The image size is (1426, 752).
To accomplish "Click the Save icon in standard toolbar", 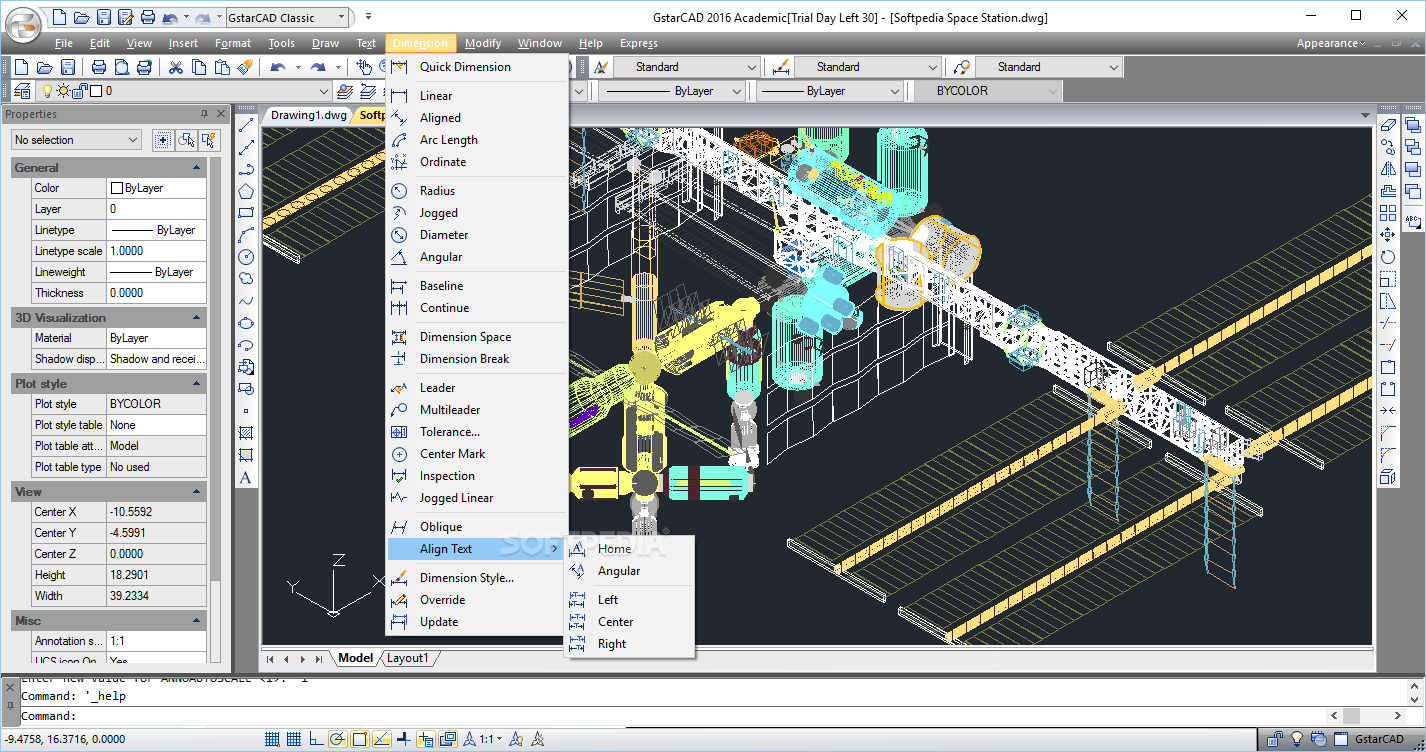I will (67, 67).
